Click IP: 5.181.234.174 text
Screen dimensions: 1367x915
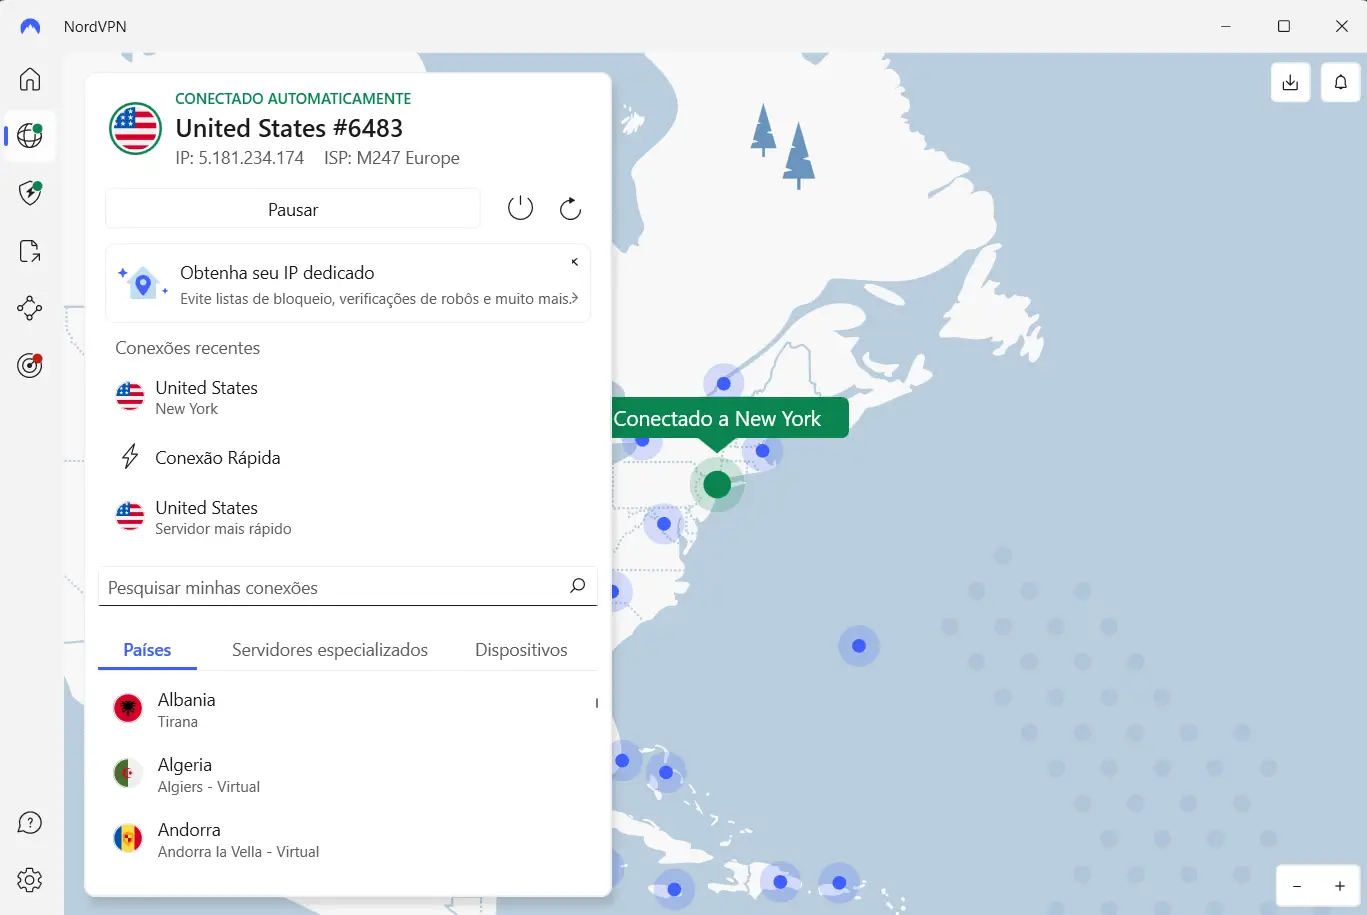(x=240, y=158)
